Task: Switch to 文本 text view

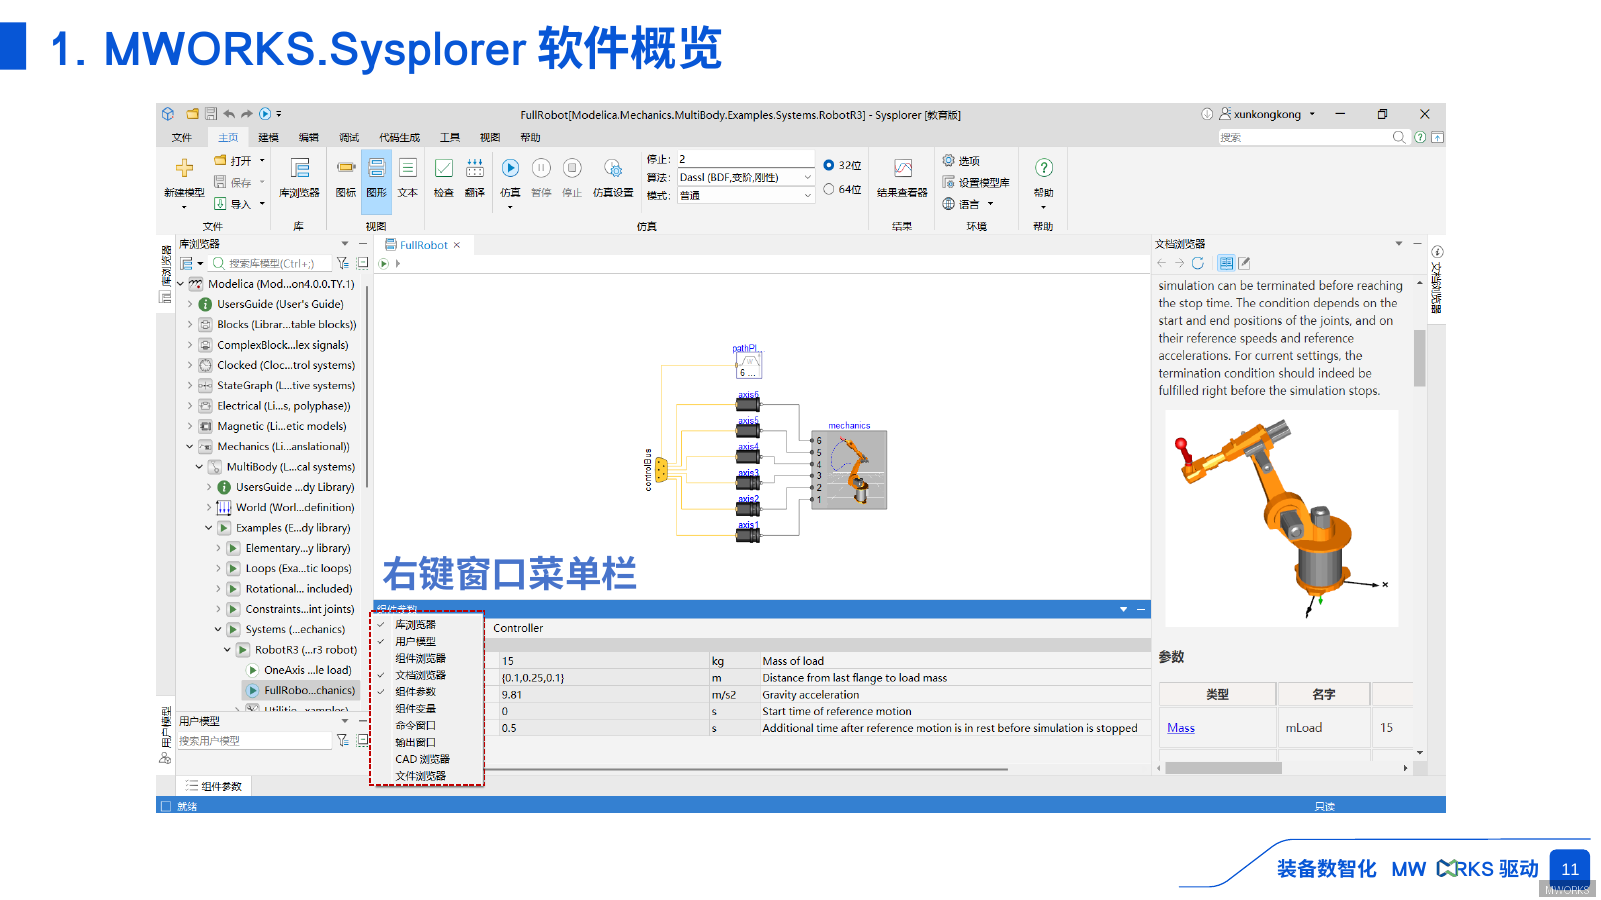Action: (x=408, y=169)
